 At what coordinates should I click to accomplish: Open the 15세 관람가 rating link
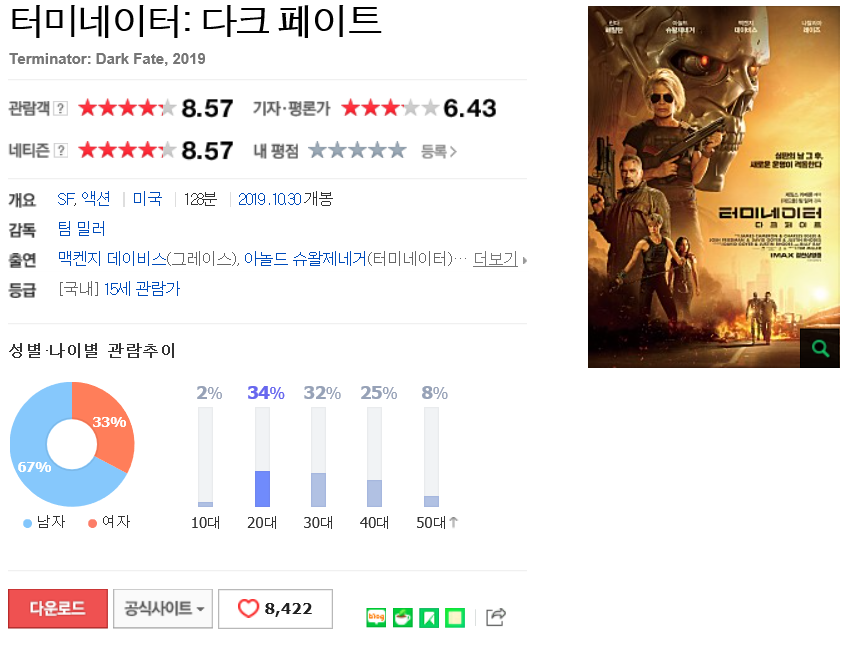click(142, 289)
